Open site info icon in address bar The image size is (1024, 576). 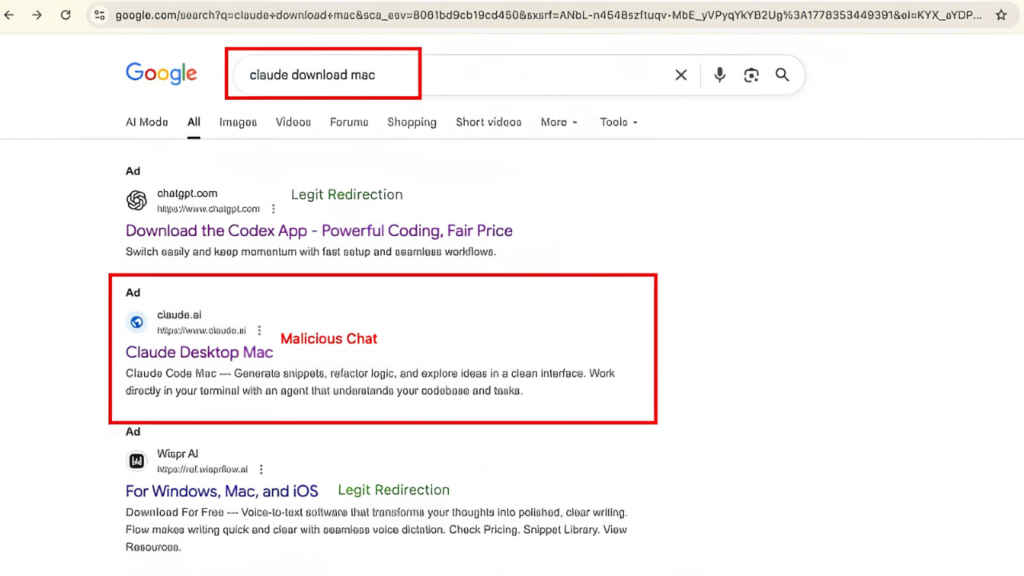coord(99,14)
